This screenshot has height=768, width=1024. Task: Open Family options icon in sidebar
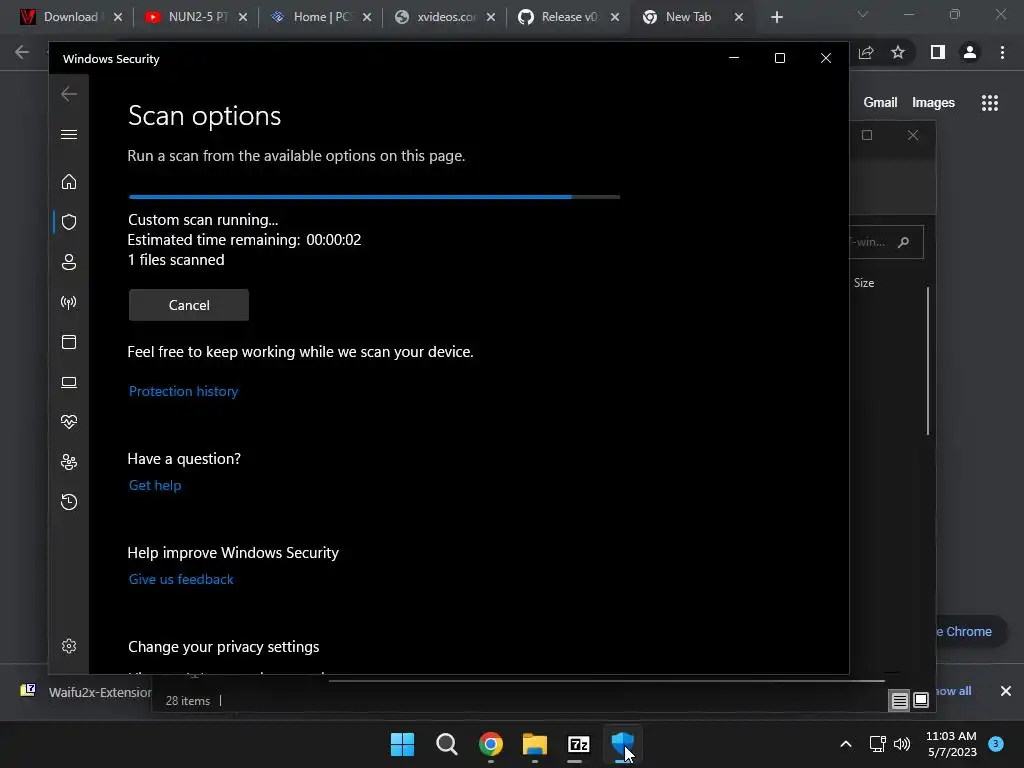(x=69, y=462)
